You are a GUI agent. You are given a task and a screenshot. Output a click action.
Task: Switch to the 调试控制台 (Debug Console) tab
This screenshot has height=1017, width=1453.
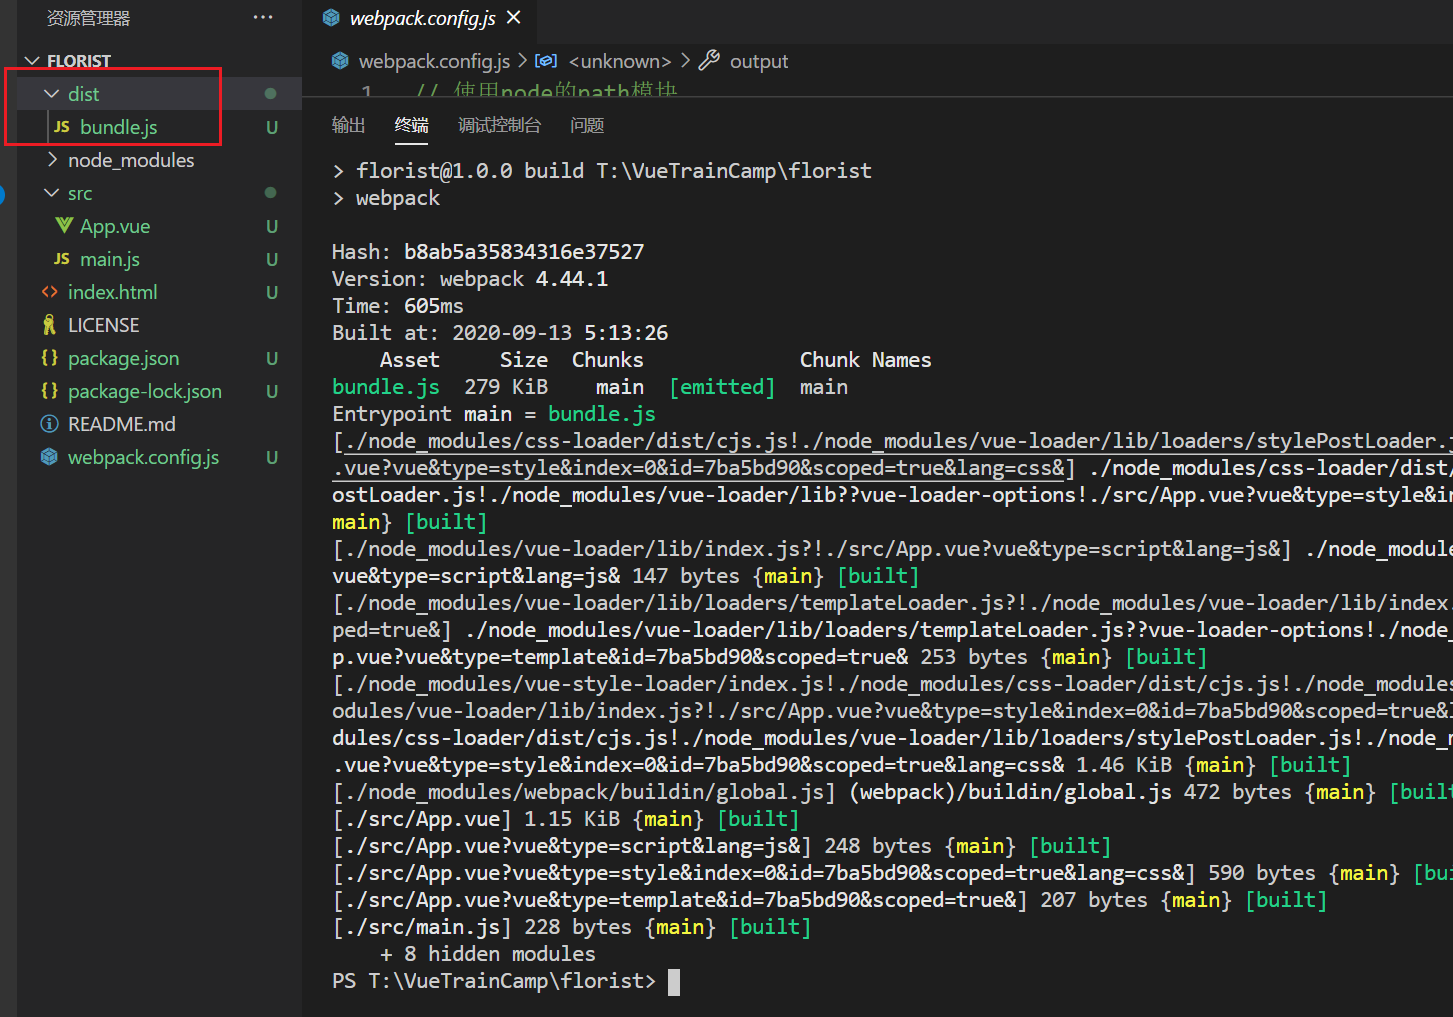(499, 125)
